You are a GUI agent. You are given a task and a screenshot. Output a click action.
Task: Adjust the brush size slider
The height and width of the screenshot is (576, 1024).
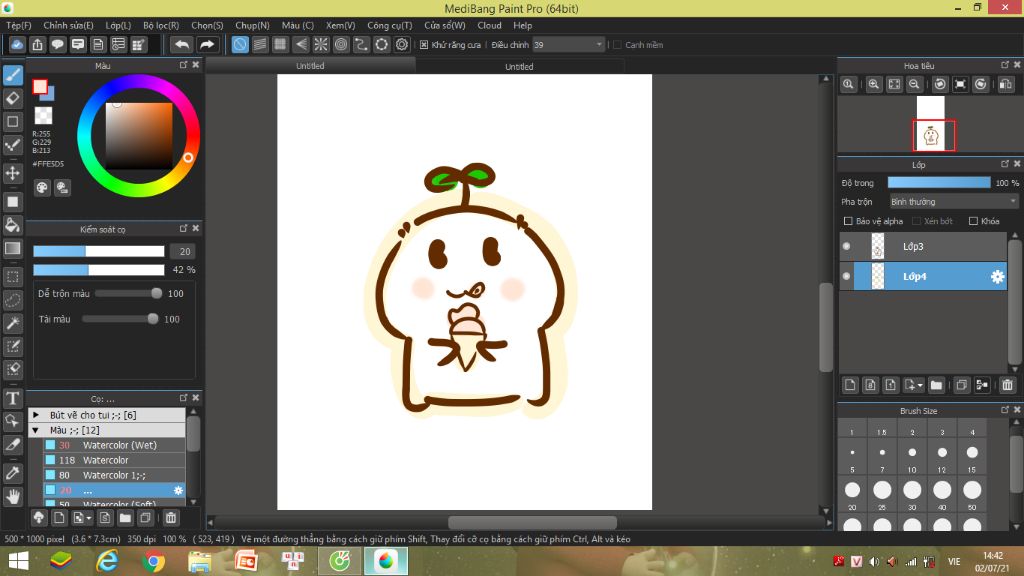click(x=99, y=251)
